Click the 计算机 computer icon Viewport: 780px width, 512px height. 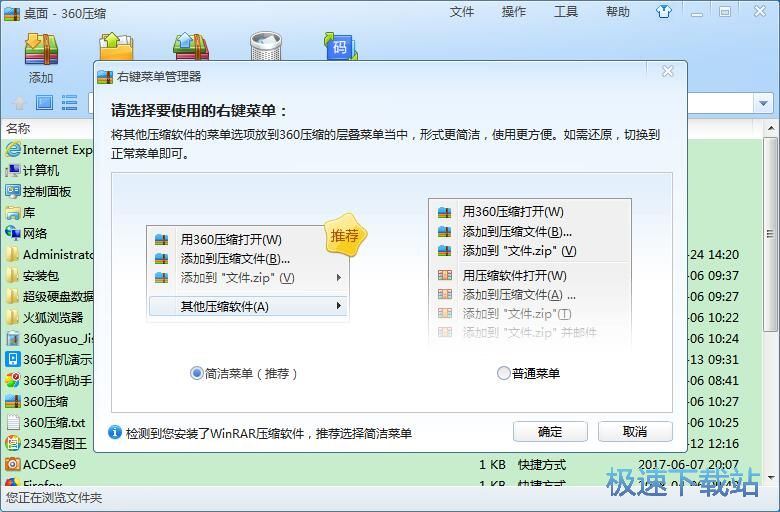[13, 170]
